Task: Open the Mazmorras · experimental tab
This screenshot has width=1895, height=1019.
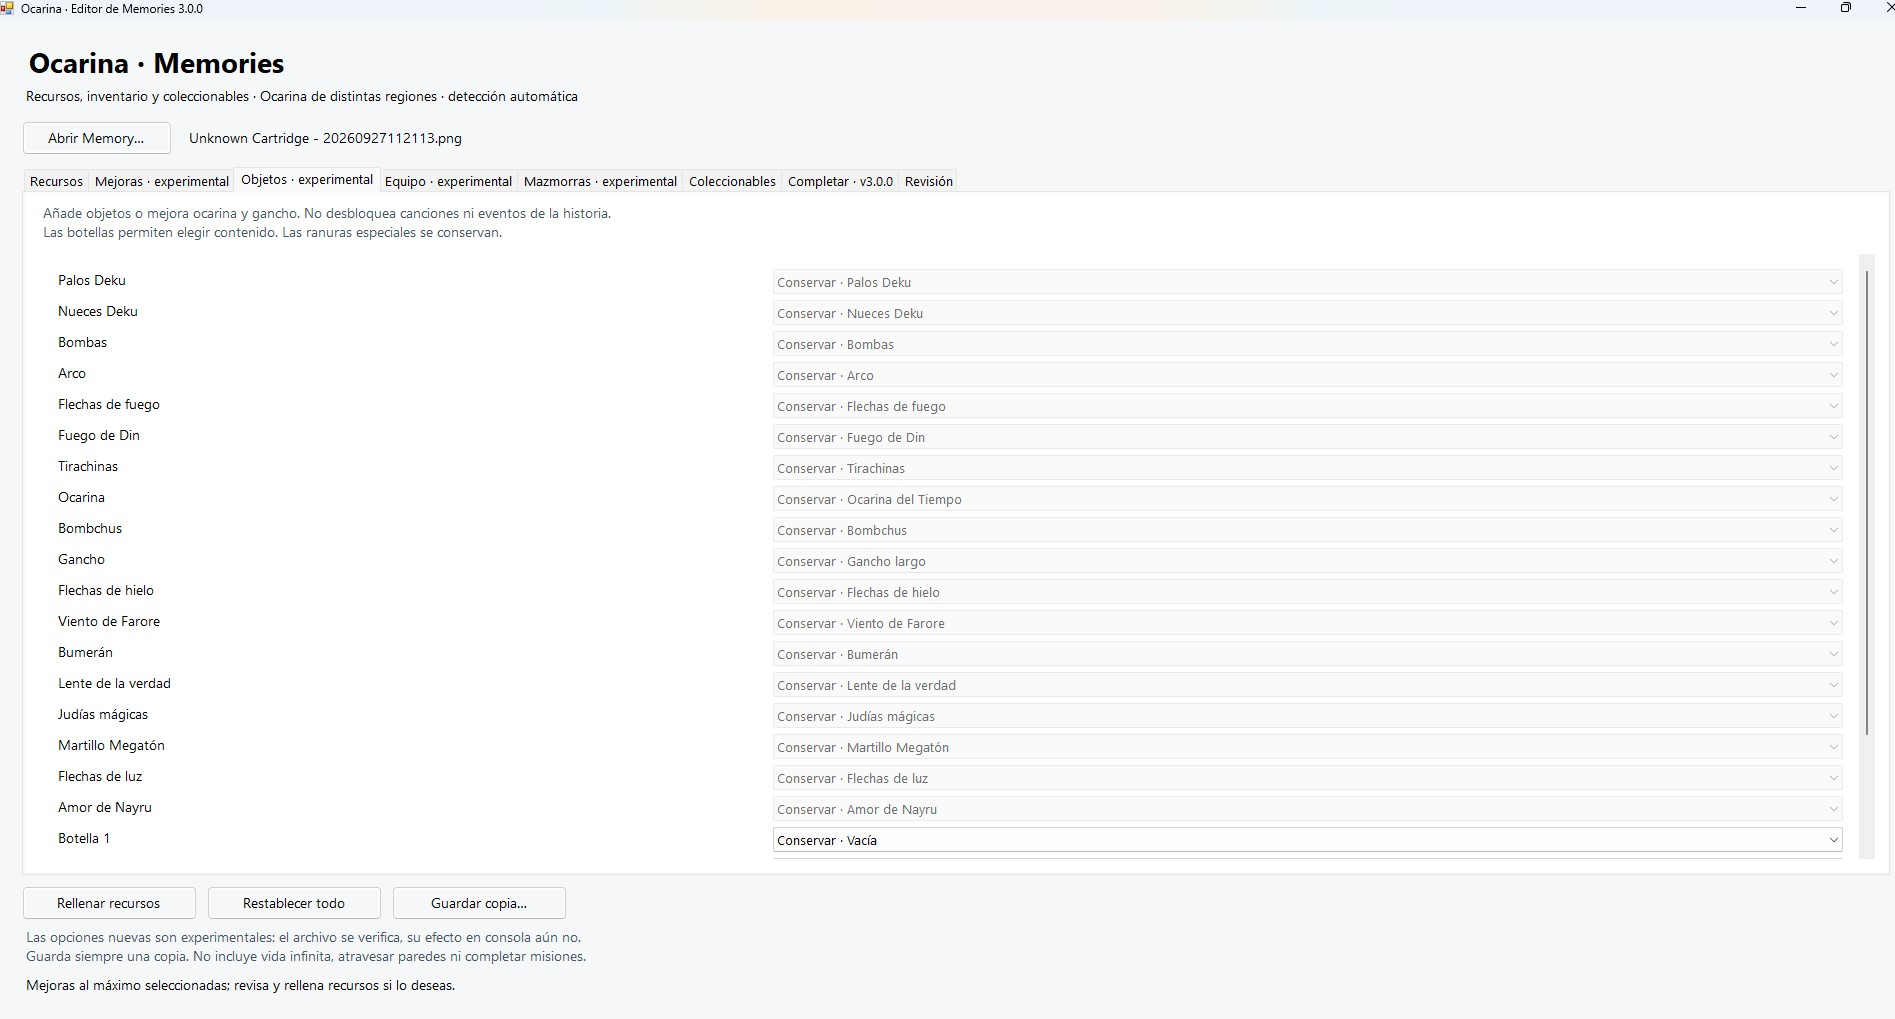Action: pyautogui.click(x=600, y=181)
